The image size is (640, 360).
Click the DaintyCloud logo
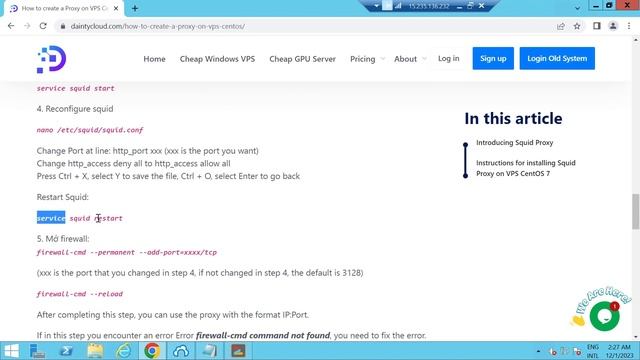(51, 59)
